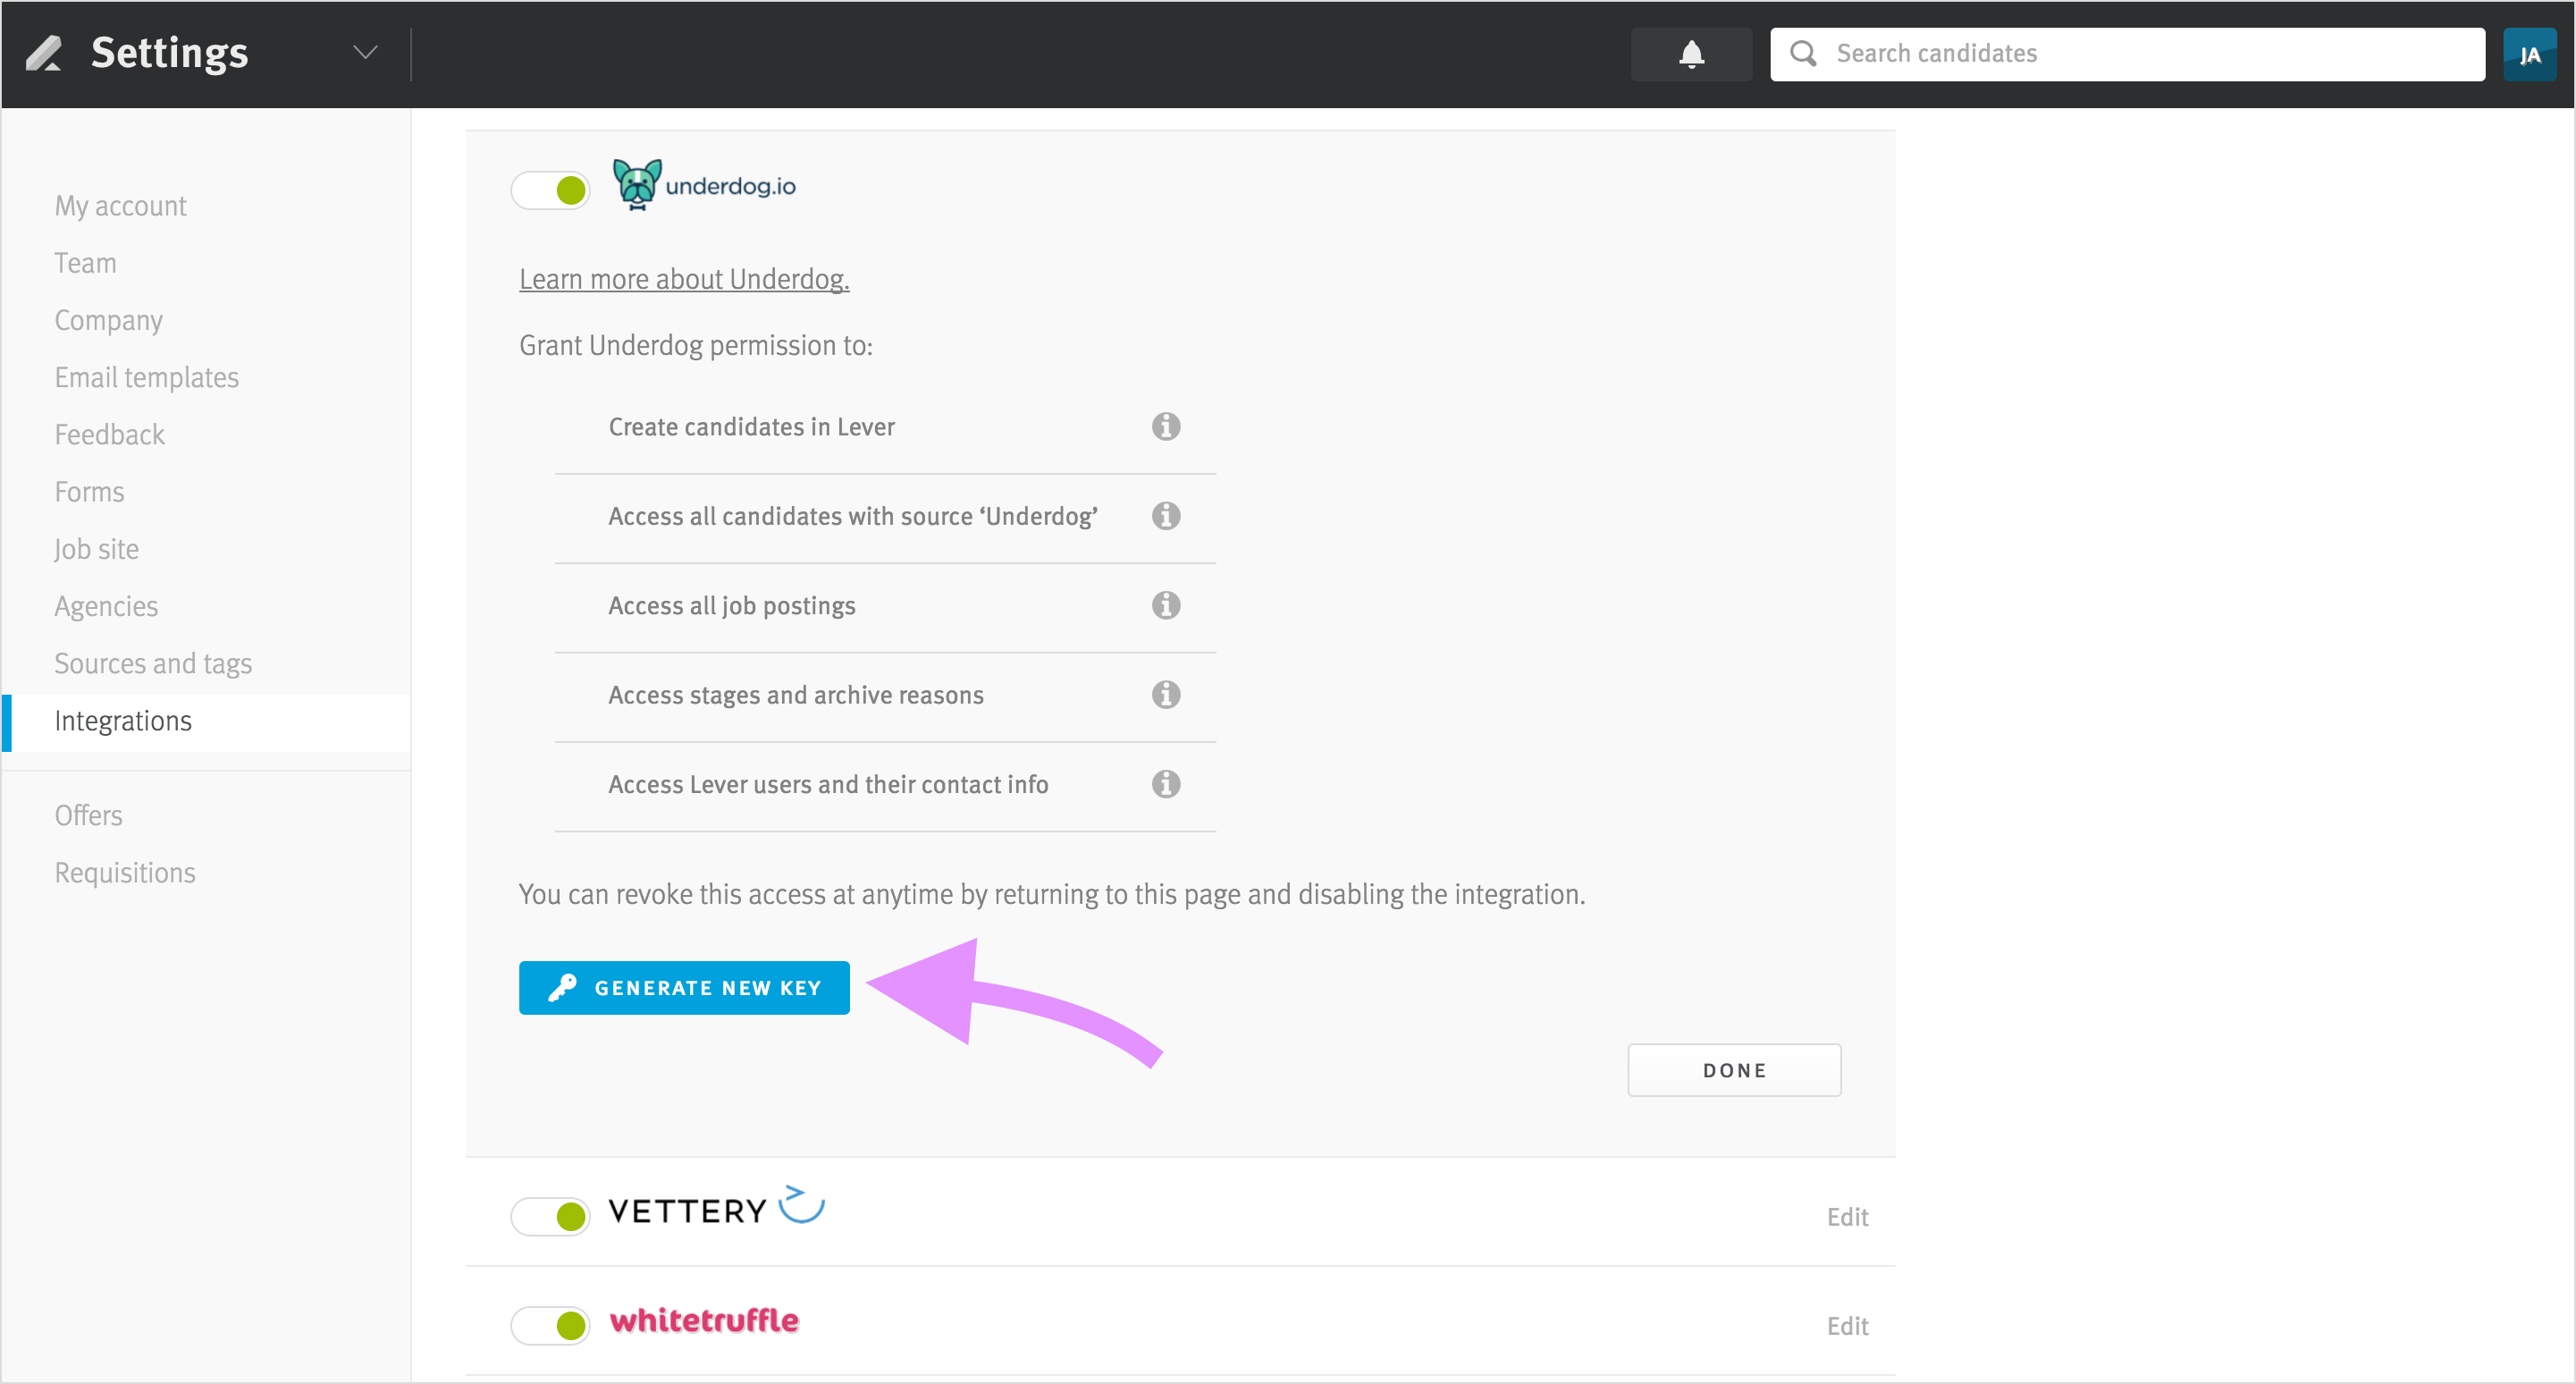
Task: Show info for Access stages and archive reasons
Action: 1166,695
